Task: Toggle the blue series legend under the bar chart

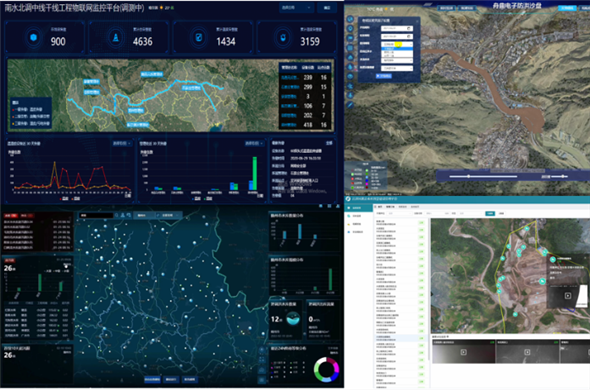Action: [x=196, y=198]
